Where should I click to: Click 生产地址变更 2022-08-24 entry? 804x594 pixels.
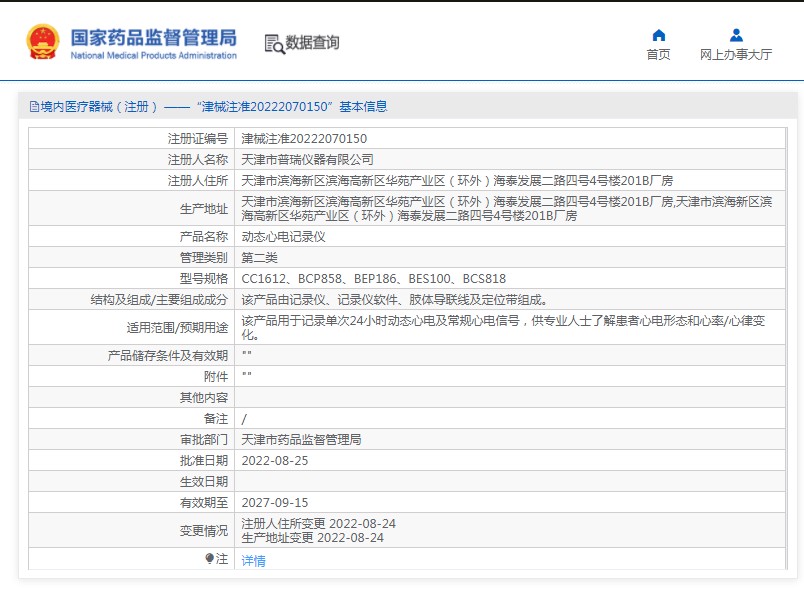[x=313, y=538]
